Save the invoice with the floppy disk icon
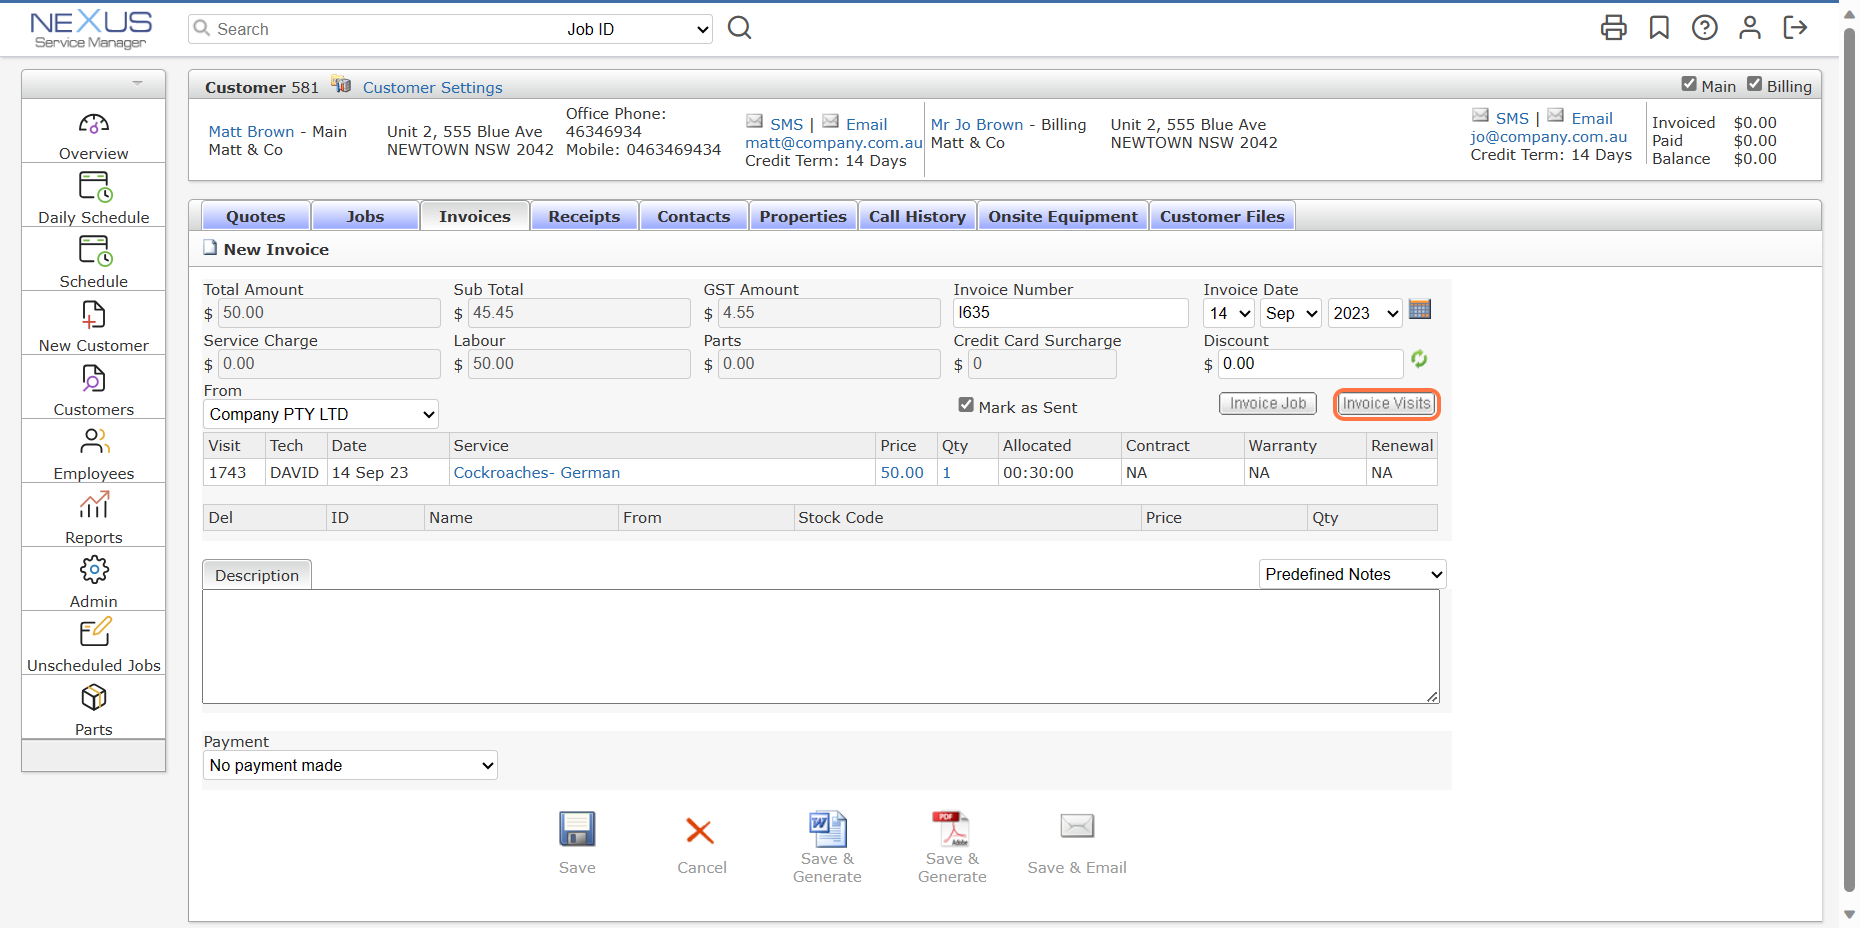 tap(577, 830)
